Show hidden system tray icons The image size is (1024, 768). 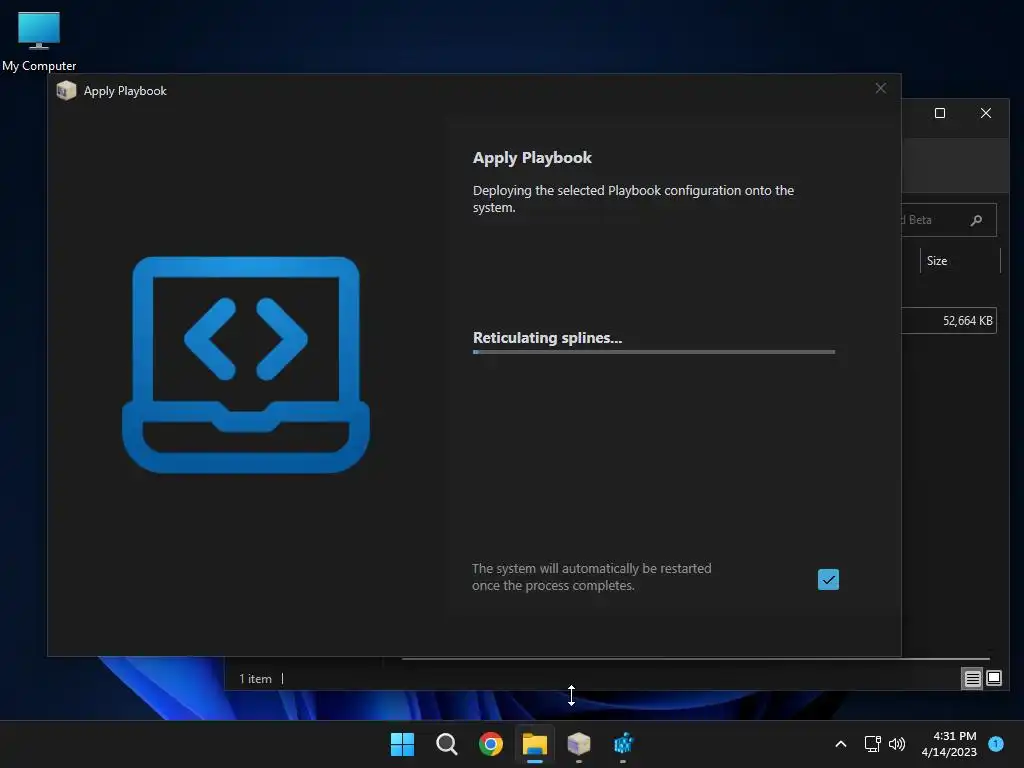point(840,744)
